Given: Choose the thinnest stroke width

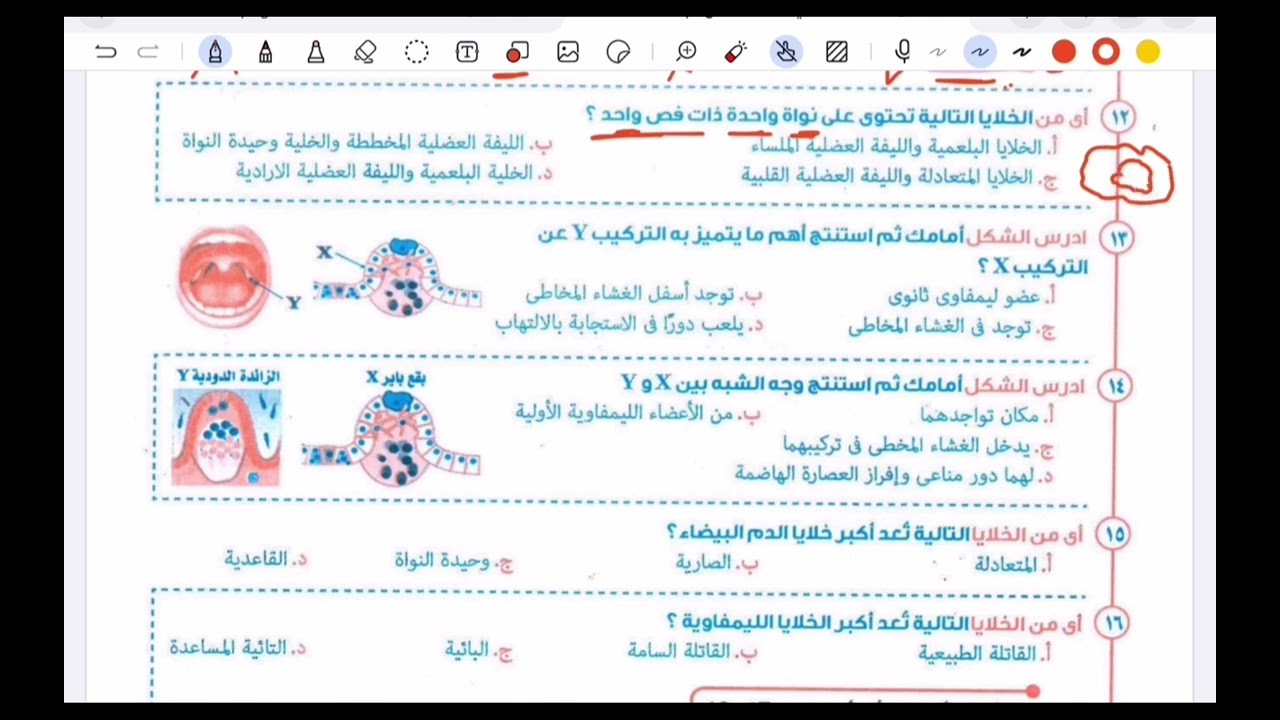Looking at the screenshot, I should (938, 52).
